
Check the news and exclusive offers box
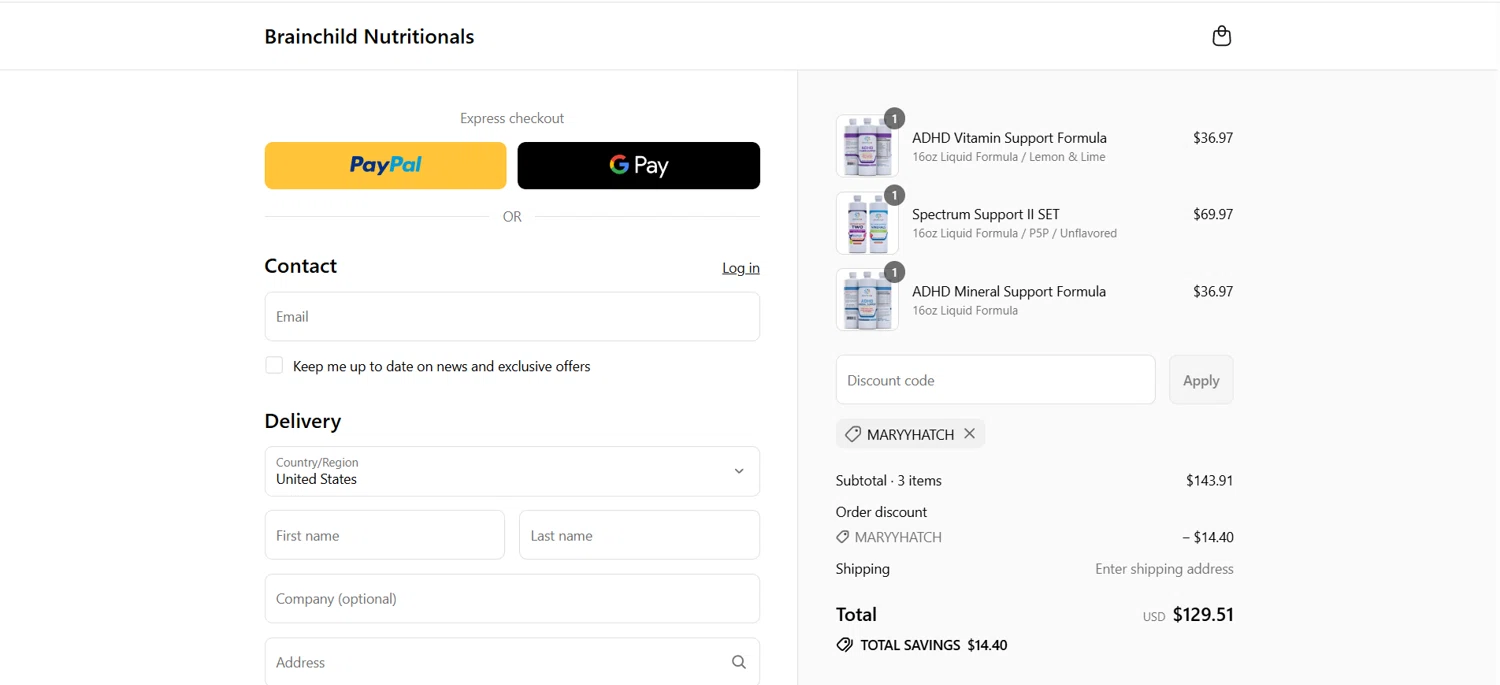click(x=274, y=365)
